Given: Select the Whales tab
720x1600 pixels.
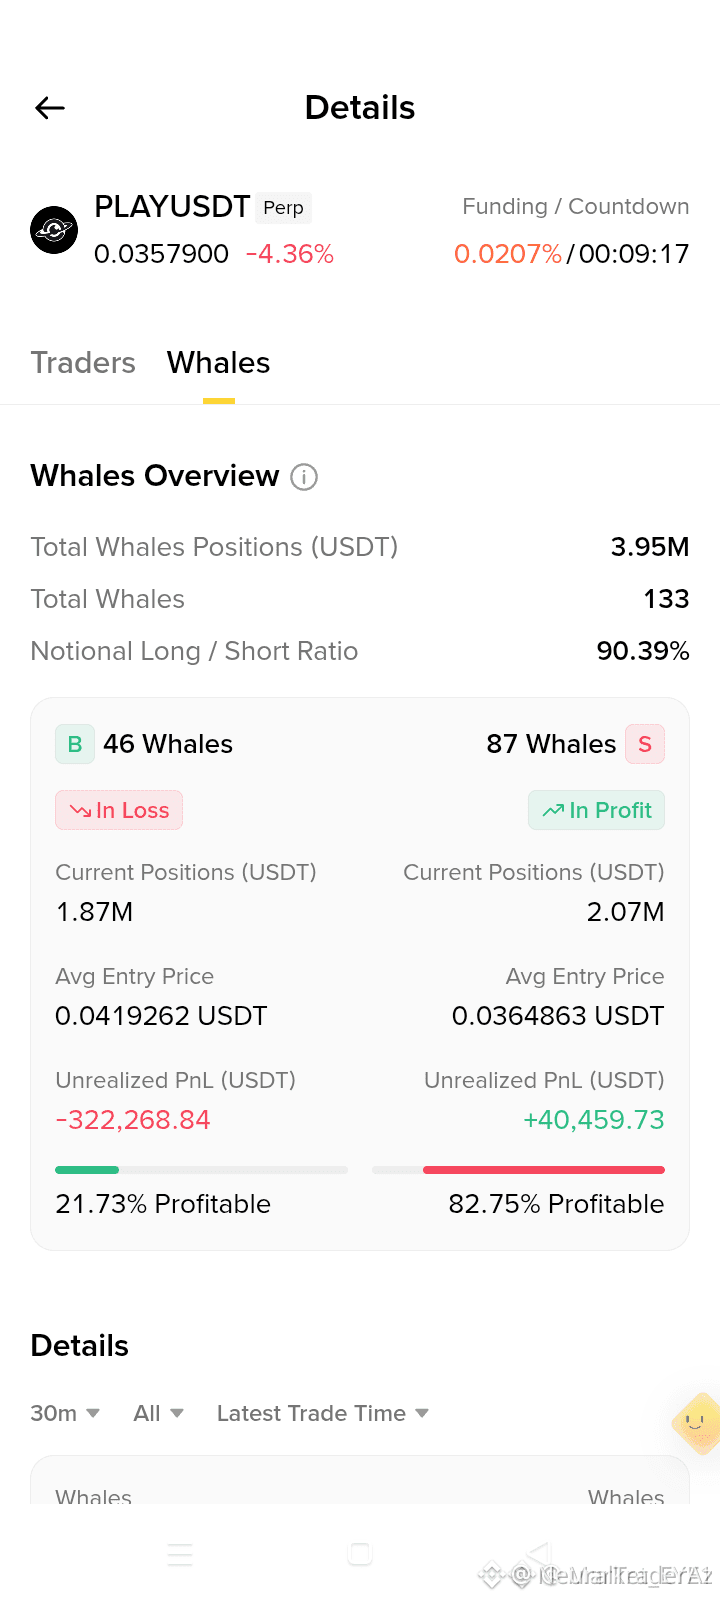Looking at the screenshot, I should tap(218, 362).
